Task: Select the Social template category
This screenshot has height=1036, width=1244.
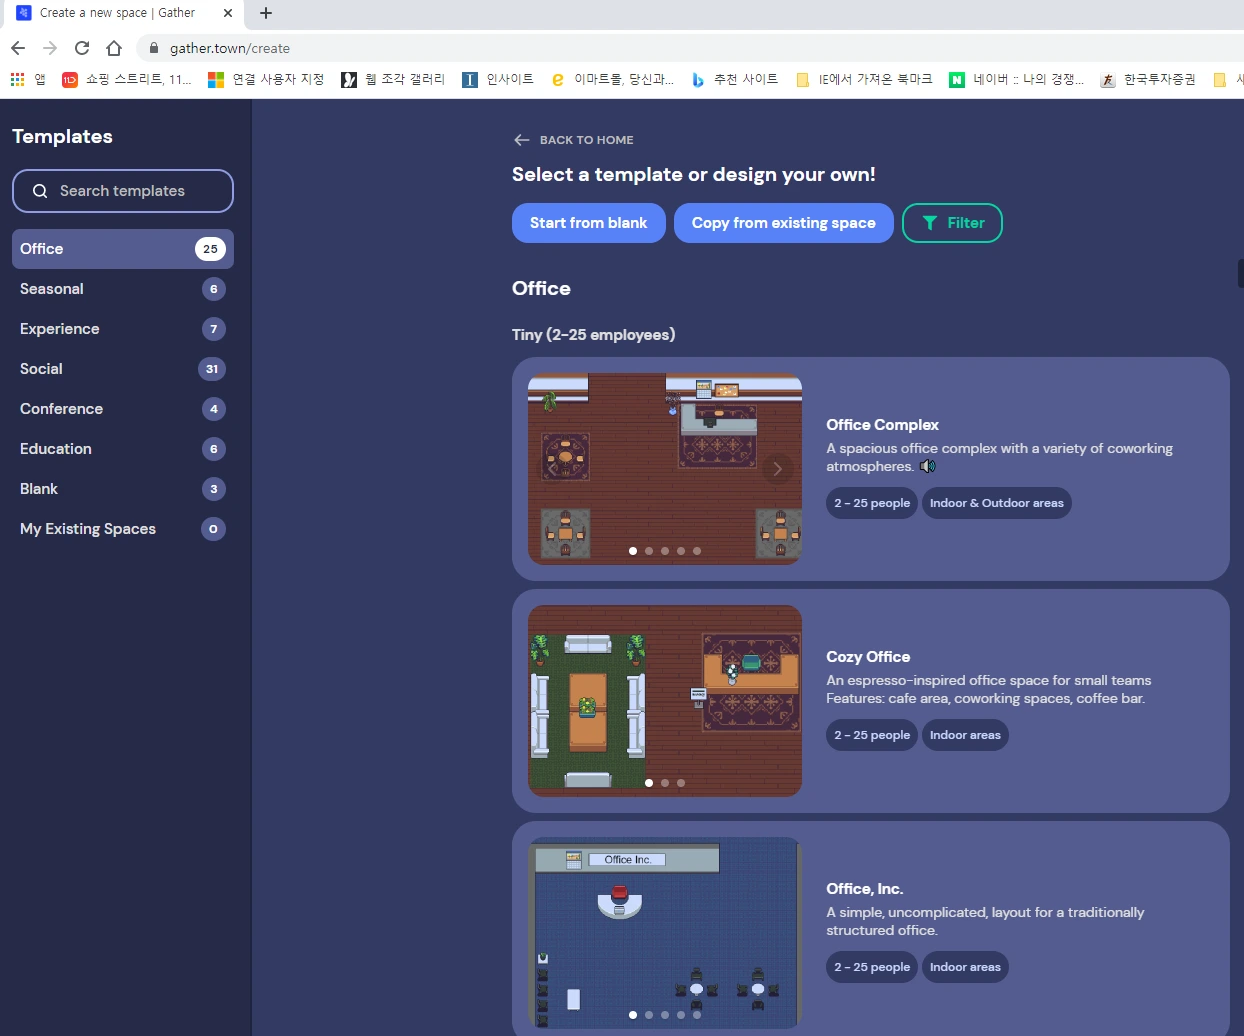Action: (123, 369)
